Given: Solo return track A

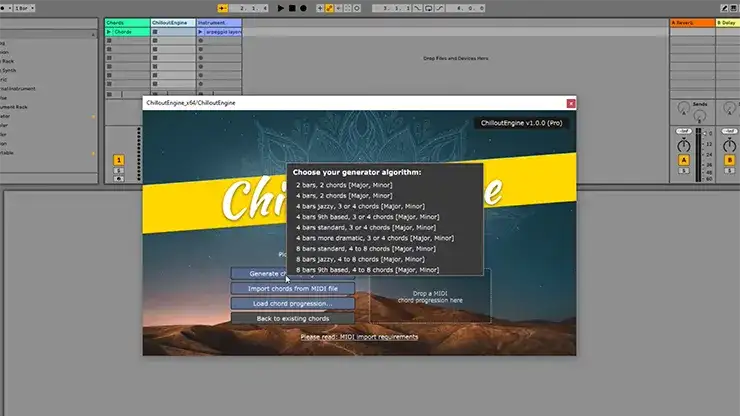Looking at the screenshot, I should coord(683,170).
